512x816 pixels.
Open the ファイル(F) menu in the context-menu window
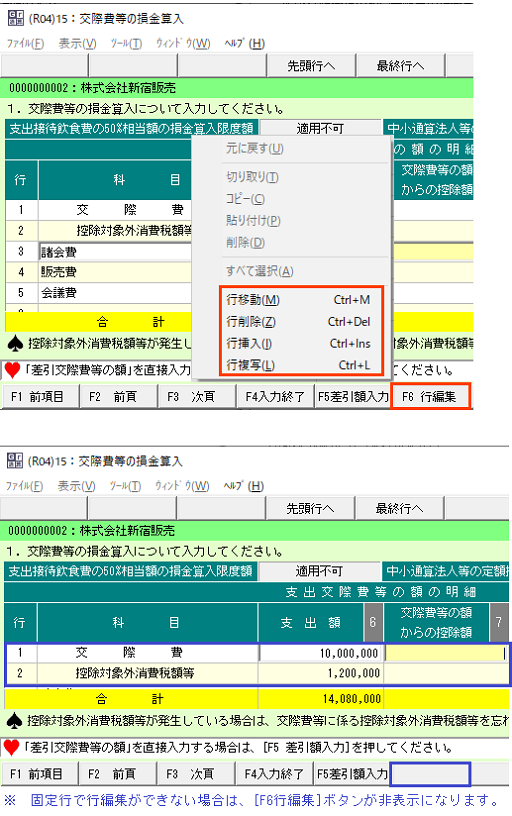(25, 44)
